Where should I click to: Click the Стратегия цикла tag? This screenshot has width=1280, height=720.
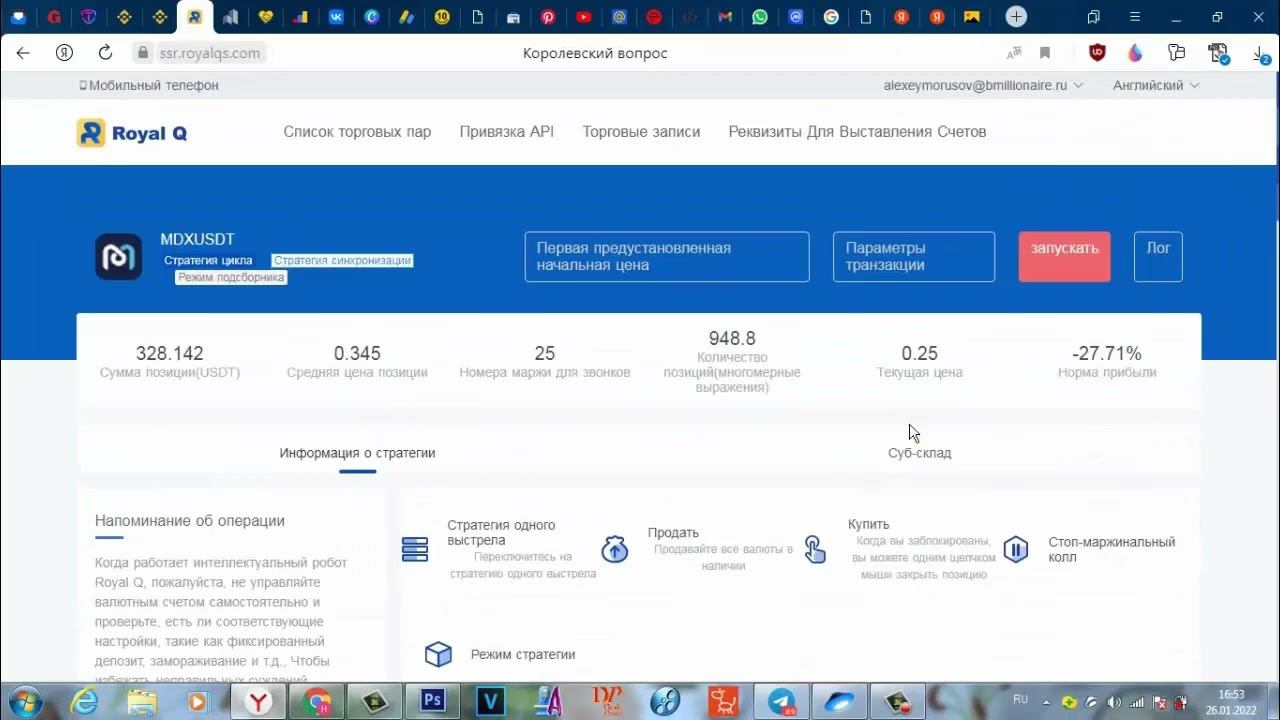(208, 260)
